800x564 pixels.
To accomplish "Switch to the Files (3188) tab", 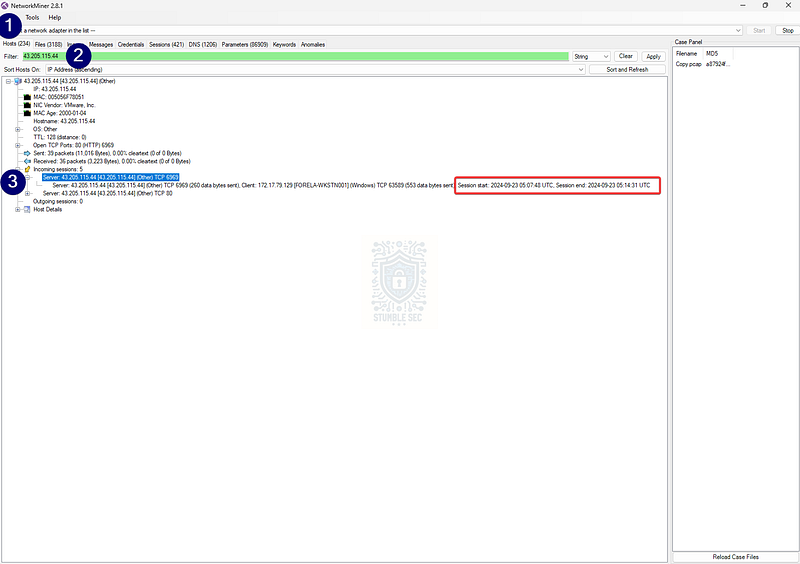I will 48,44.
